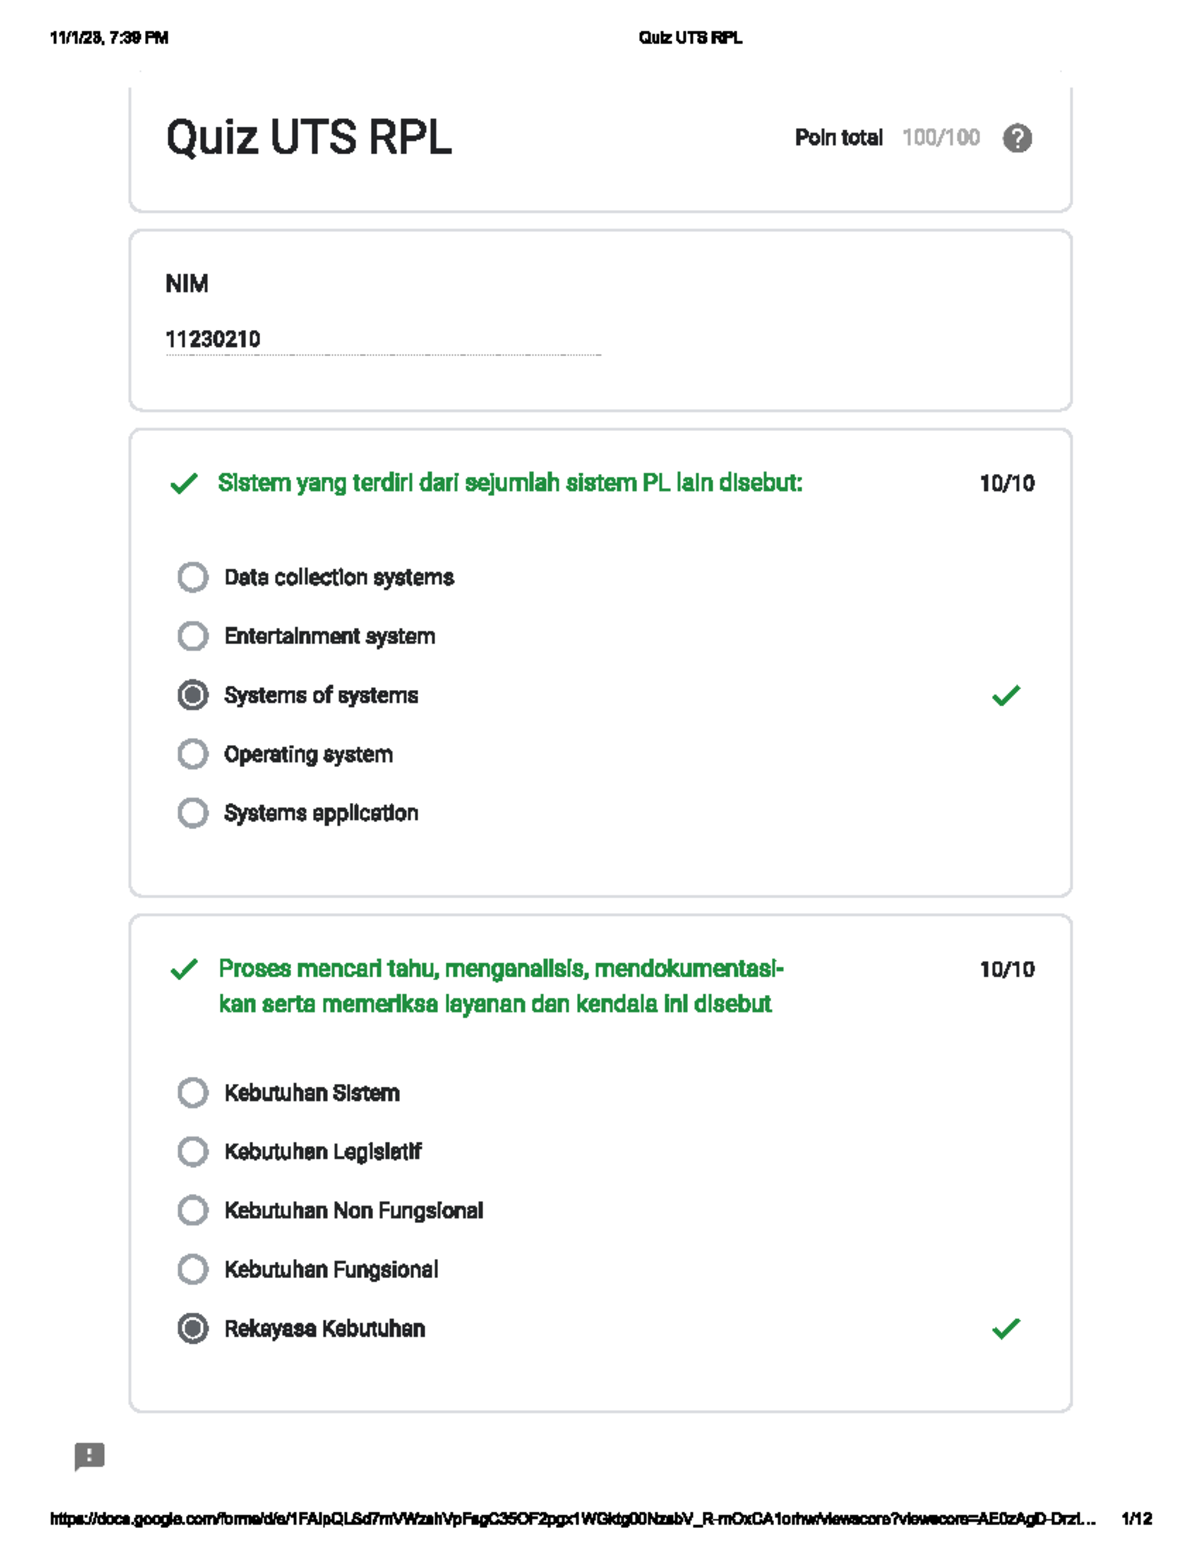The image size is (1200, 1553).
Task: Open the docs.google.com forms URL
Action: click(x=572, y=1519)
